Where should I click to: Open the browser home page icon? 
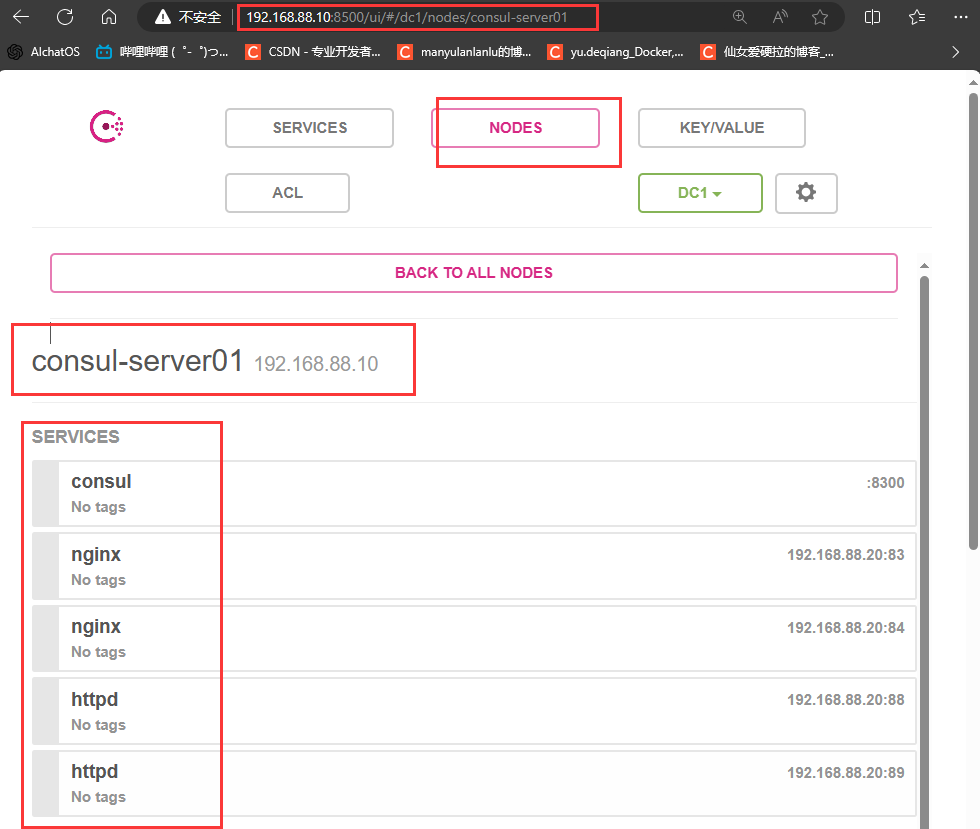[109, 17]
